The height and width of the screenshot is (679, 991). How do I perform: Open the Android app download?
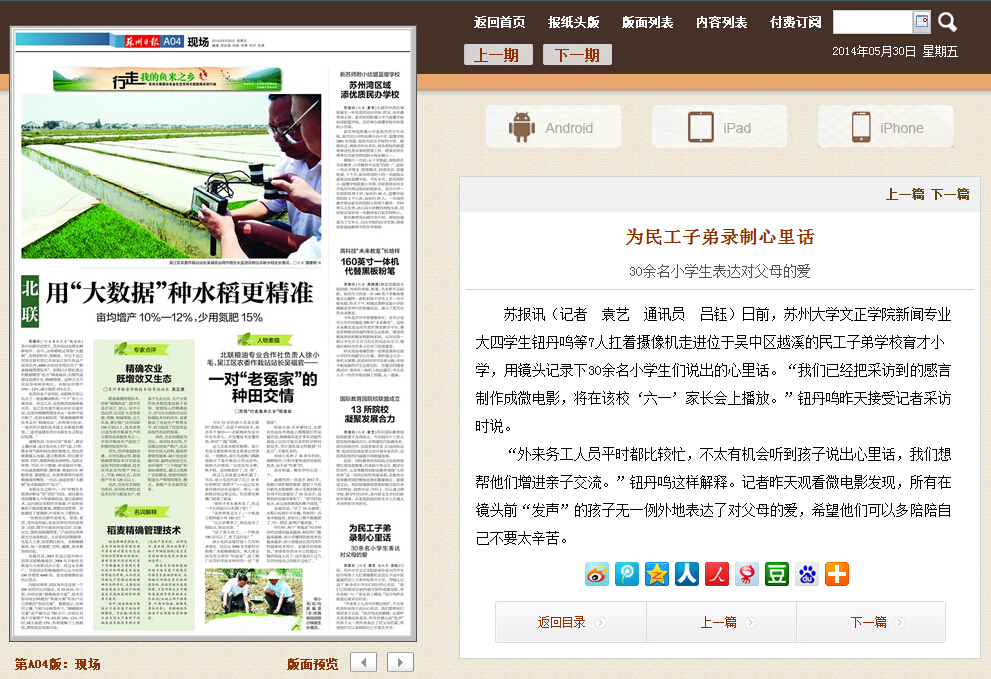click(x=552, y=128)
